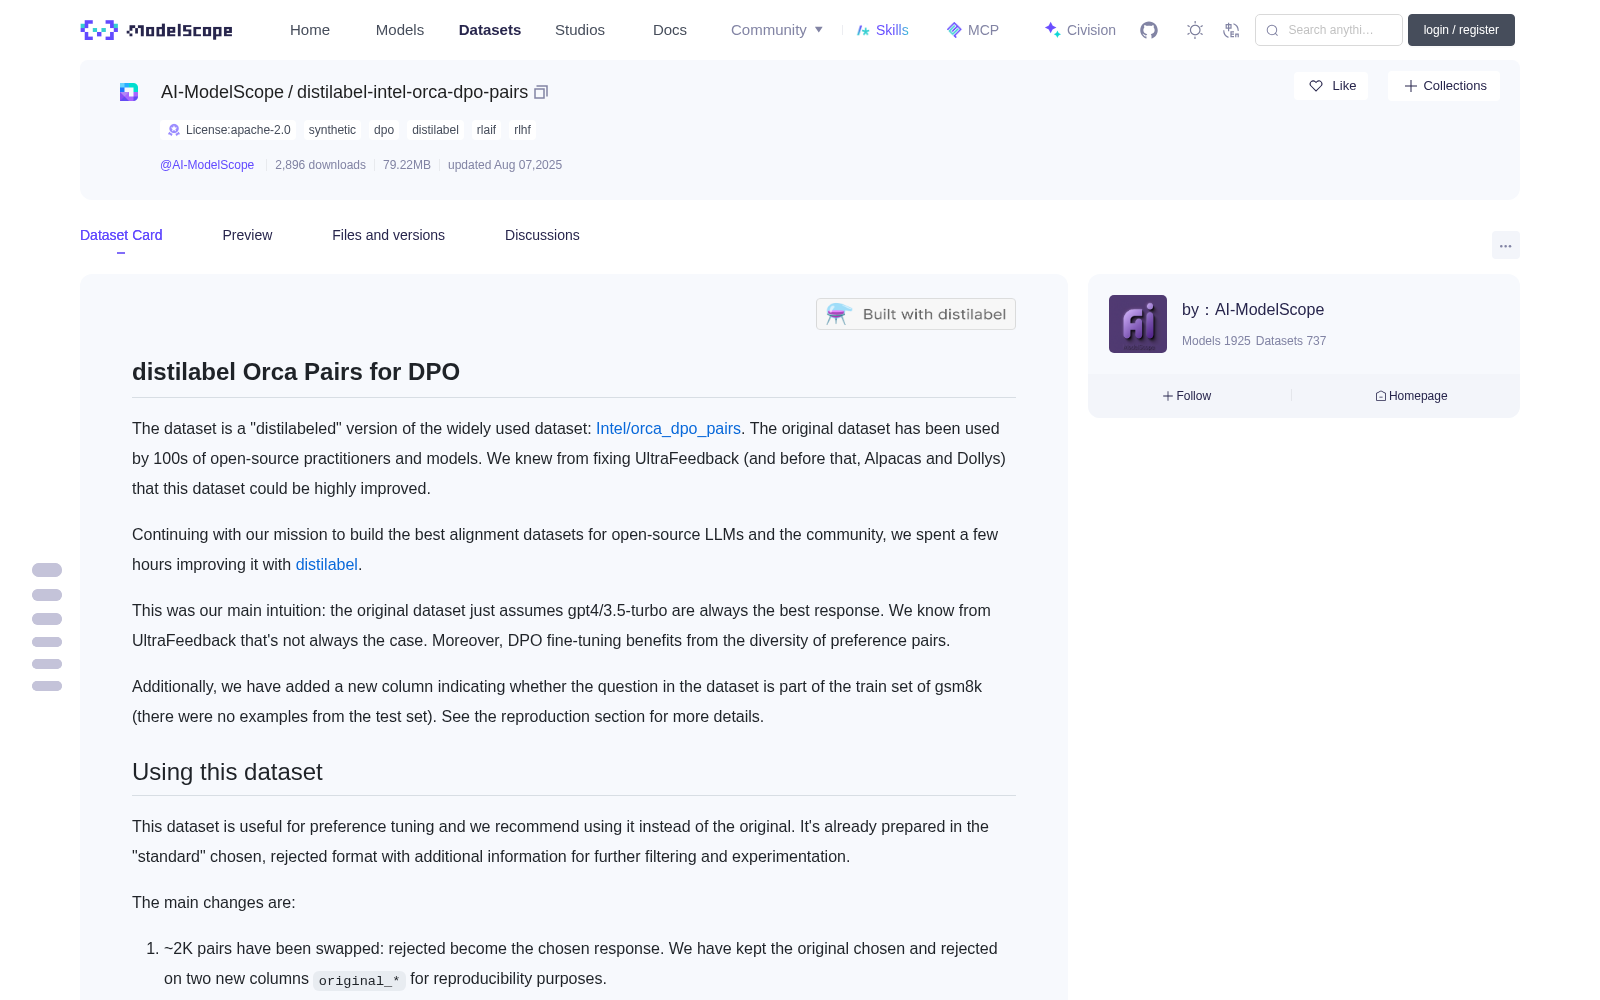Open the Models menu item
Viewport: 1600px width, 1000px height.
tap(400, 30)
